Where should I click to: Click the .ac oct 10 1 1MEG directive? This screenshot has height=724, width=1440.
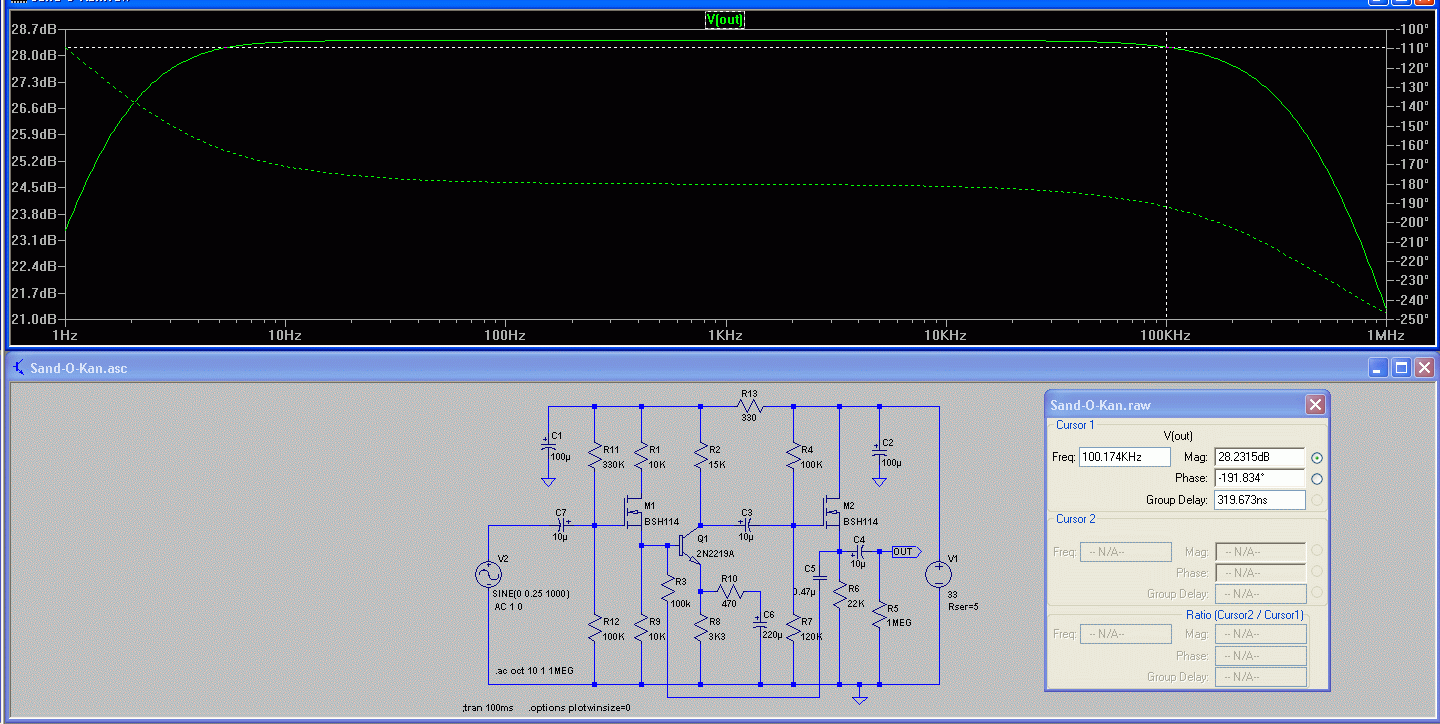click(x=534, y=671)
